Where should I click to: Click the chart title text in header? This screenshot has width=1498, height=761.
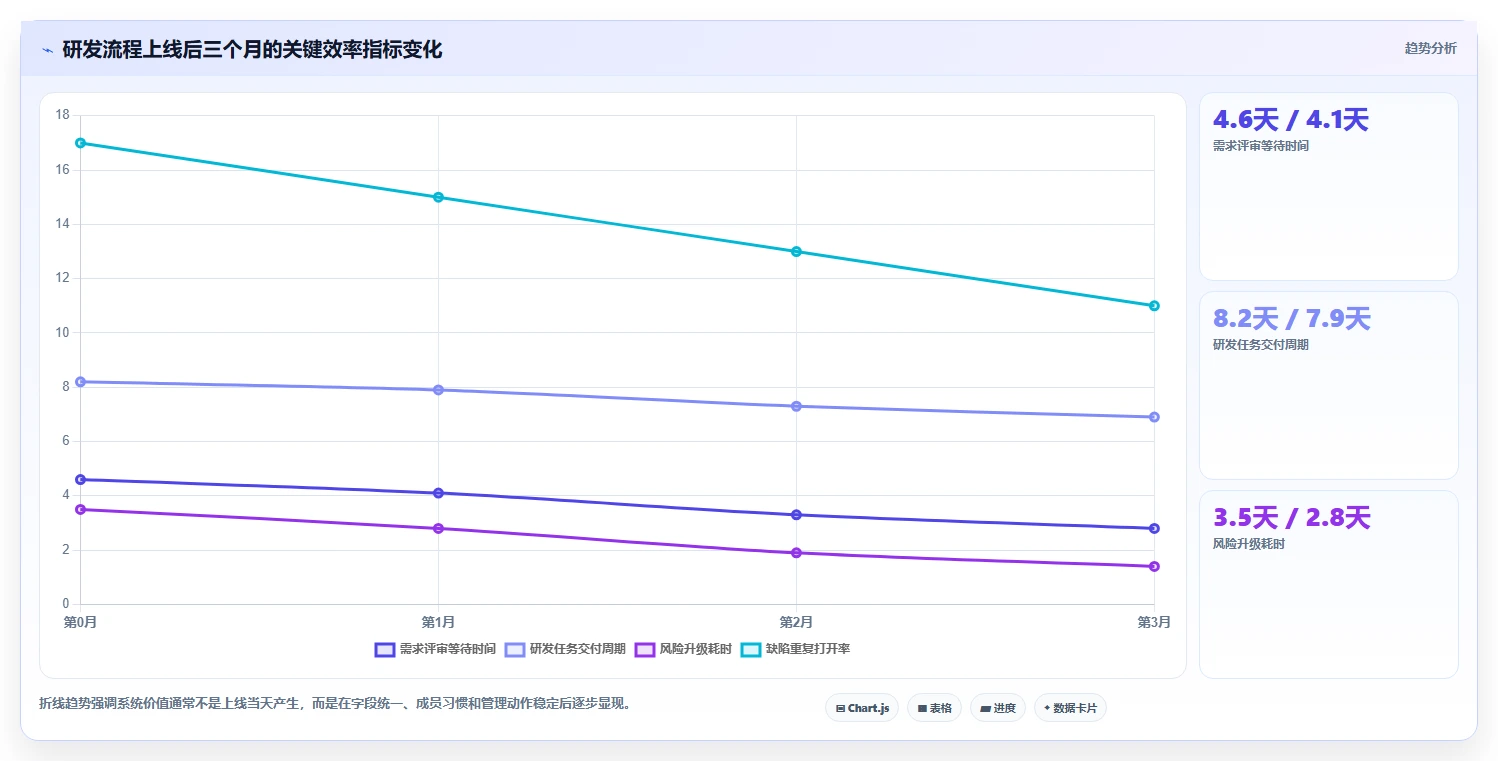click(x=252, y=50)
